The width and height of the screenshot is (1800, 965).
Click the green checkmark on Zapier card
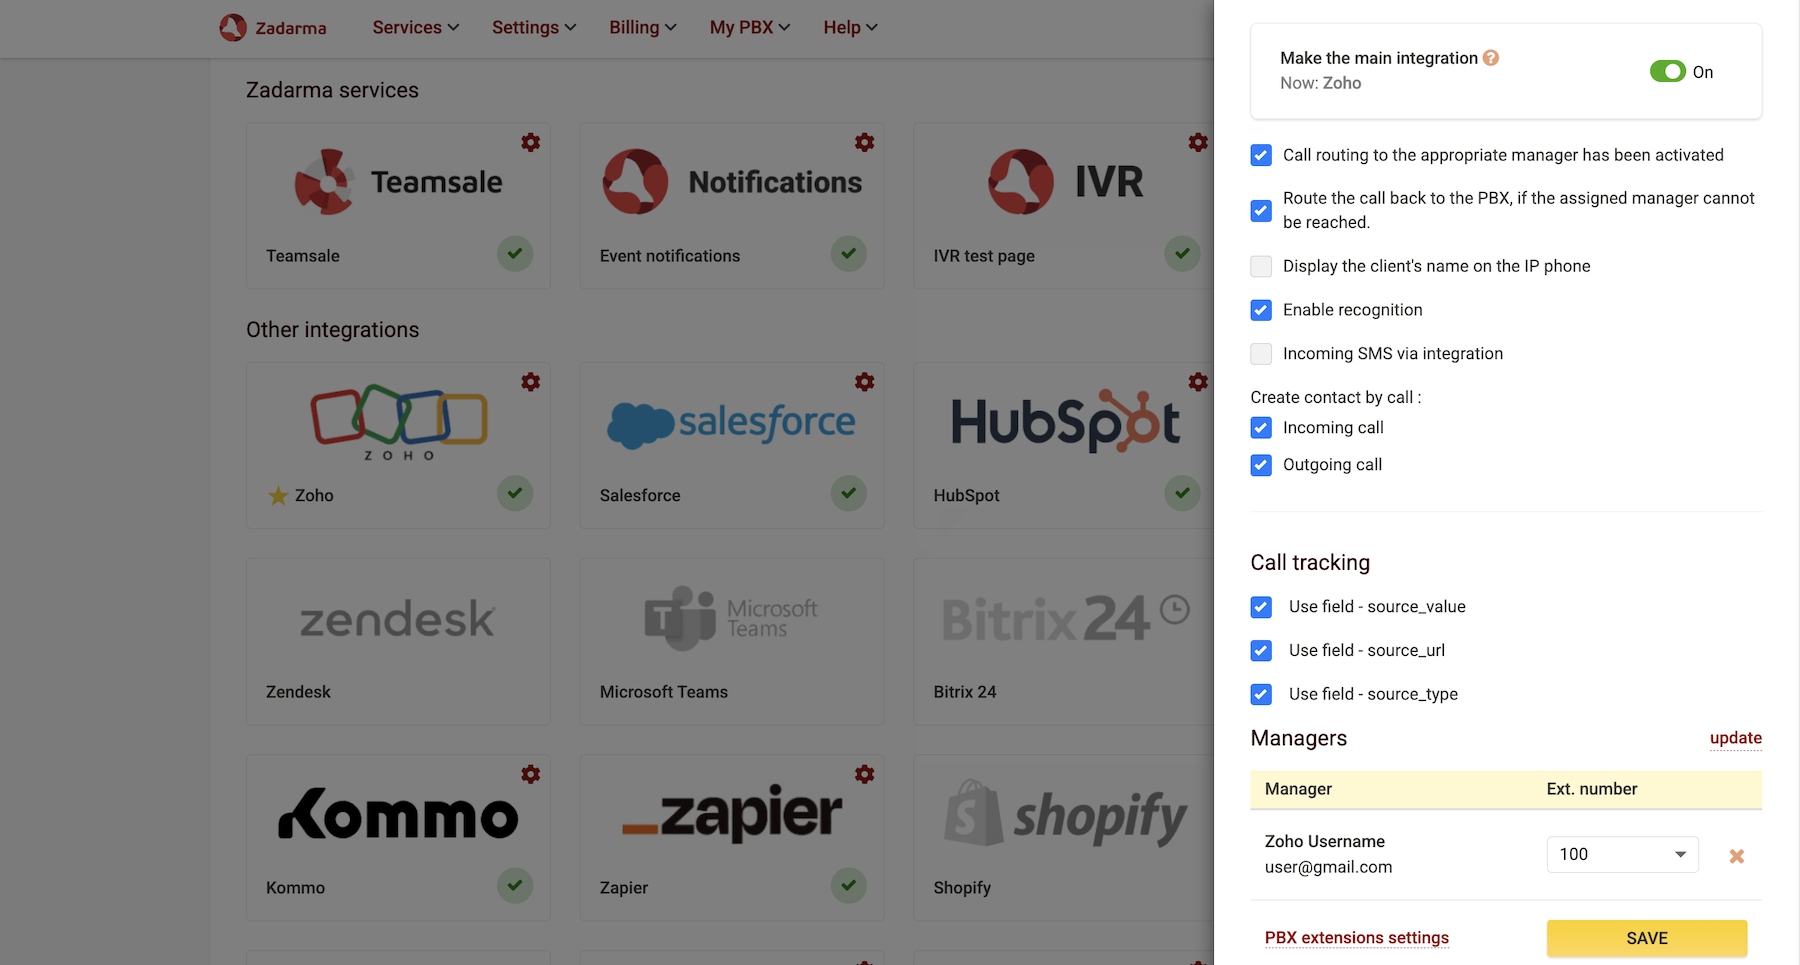click(x=849, y=885)
